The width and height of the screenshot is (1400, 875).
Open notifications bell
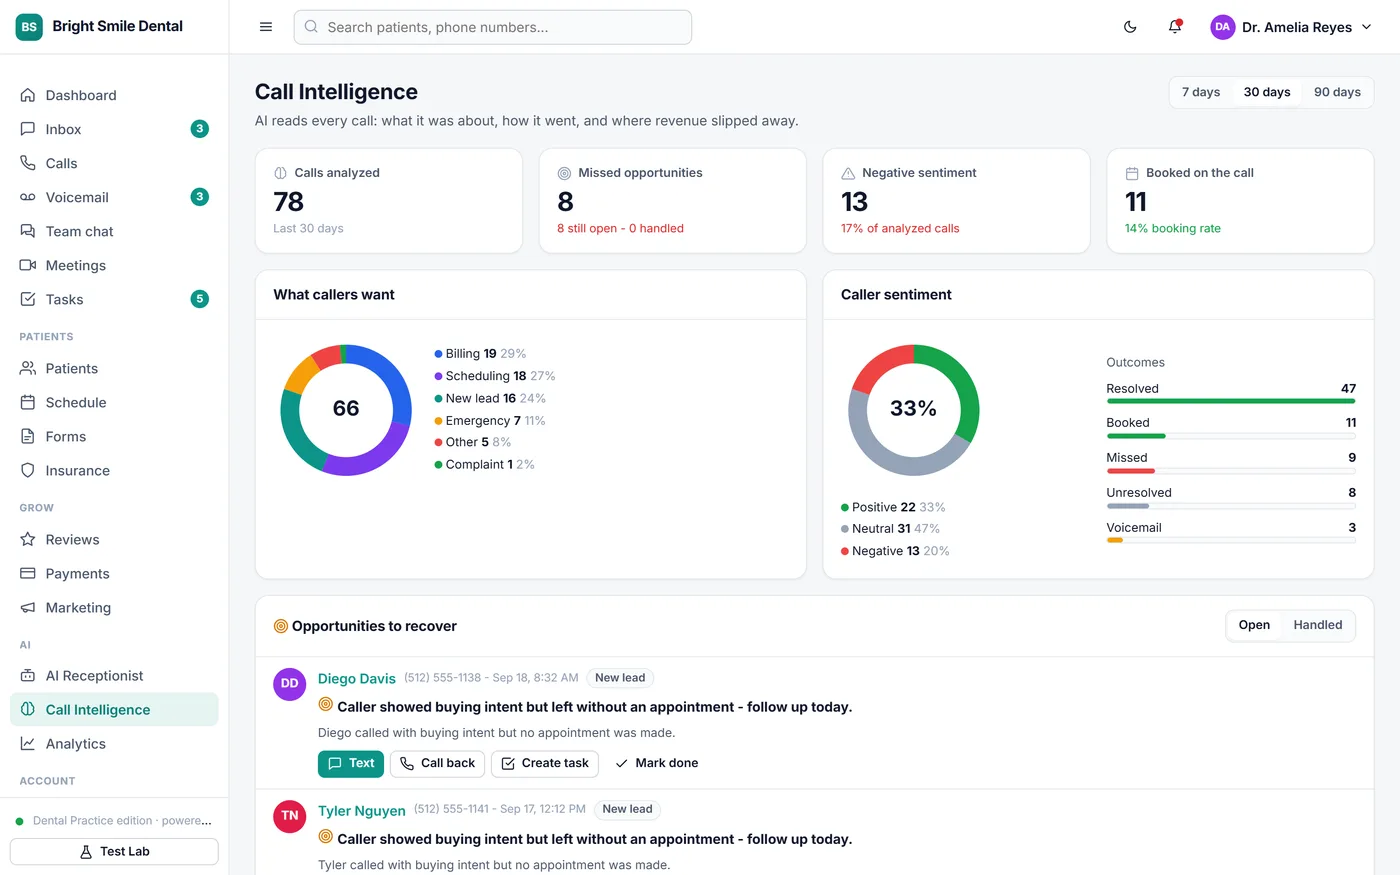1175,27
